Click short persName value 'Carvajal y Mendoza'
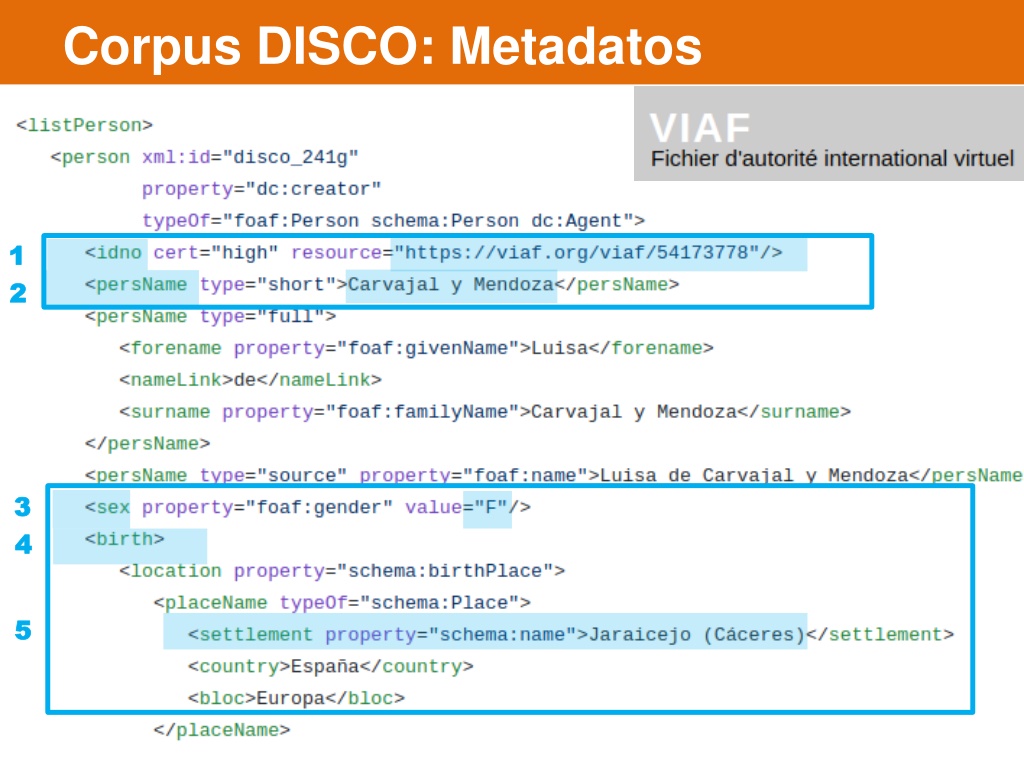The height and width of the screenshot is (768, 1024). [x=451, y=285]
